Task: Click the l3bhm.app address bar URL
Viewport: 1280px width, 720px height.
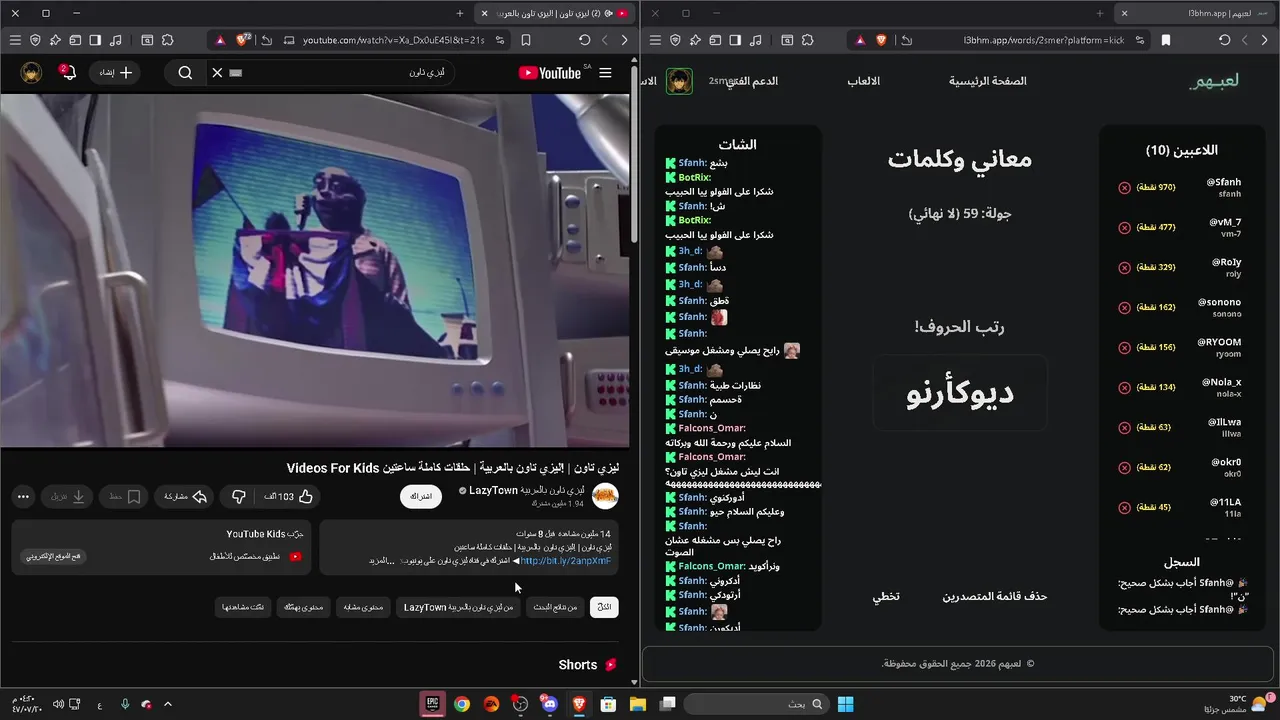Action: point(1044,40)
